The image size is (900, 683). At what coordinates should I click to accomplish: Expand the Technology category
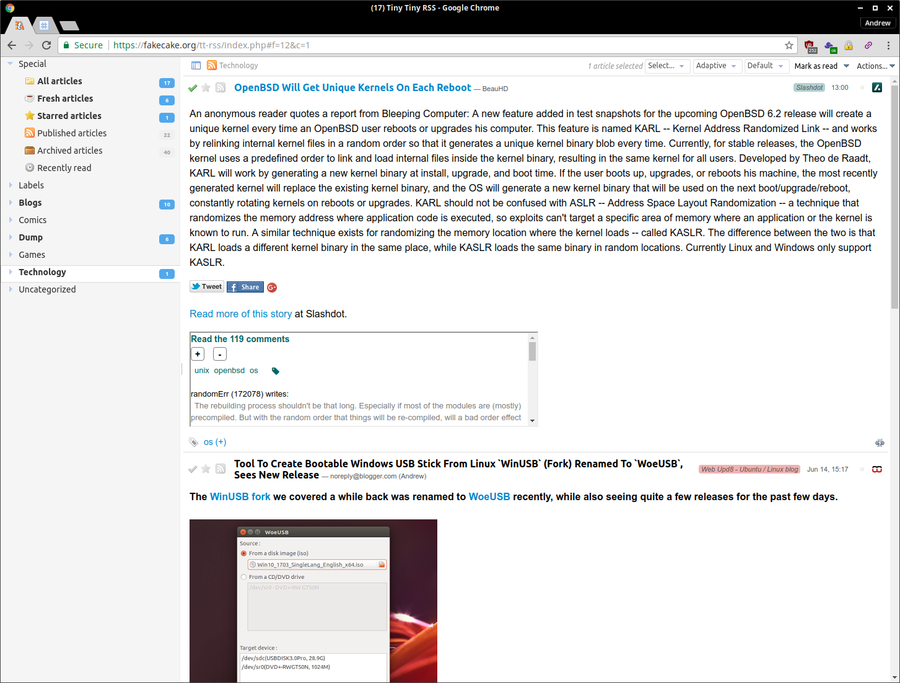coord(10,271)
